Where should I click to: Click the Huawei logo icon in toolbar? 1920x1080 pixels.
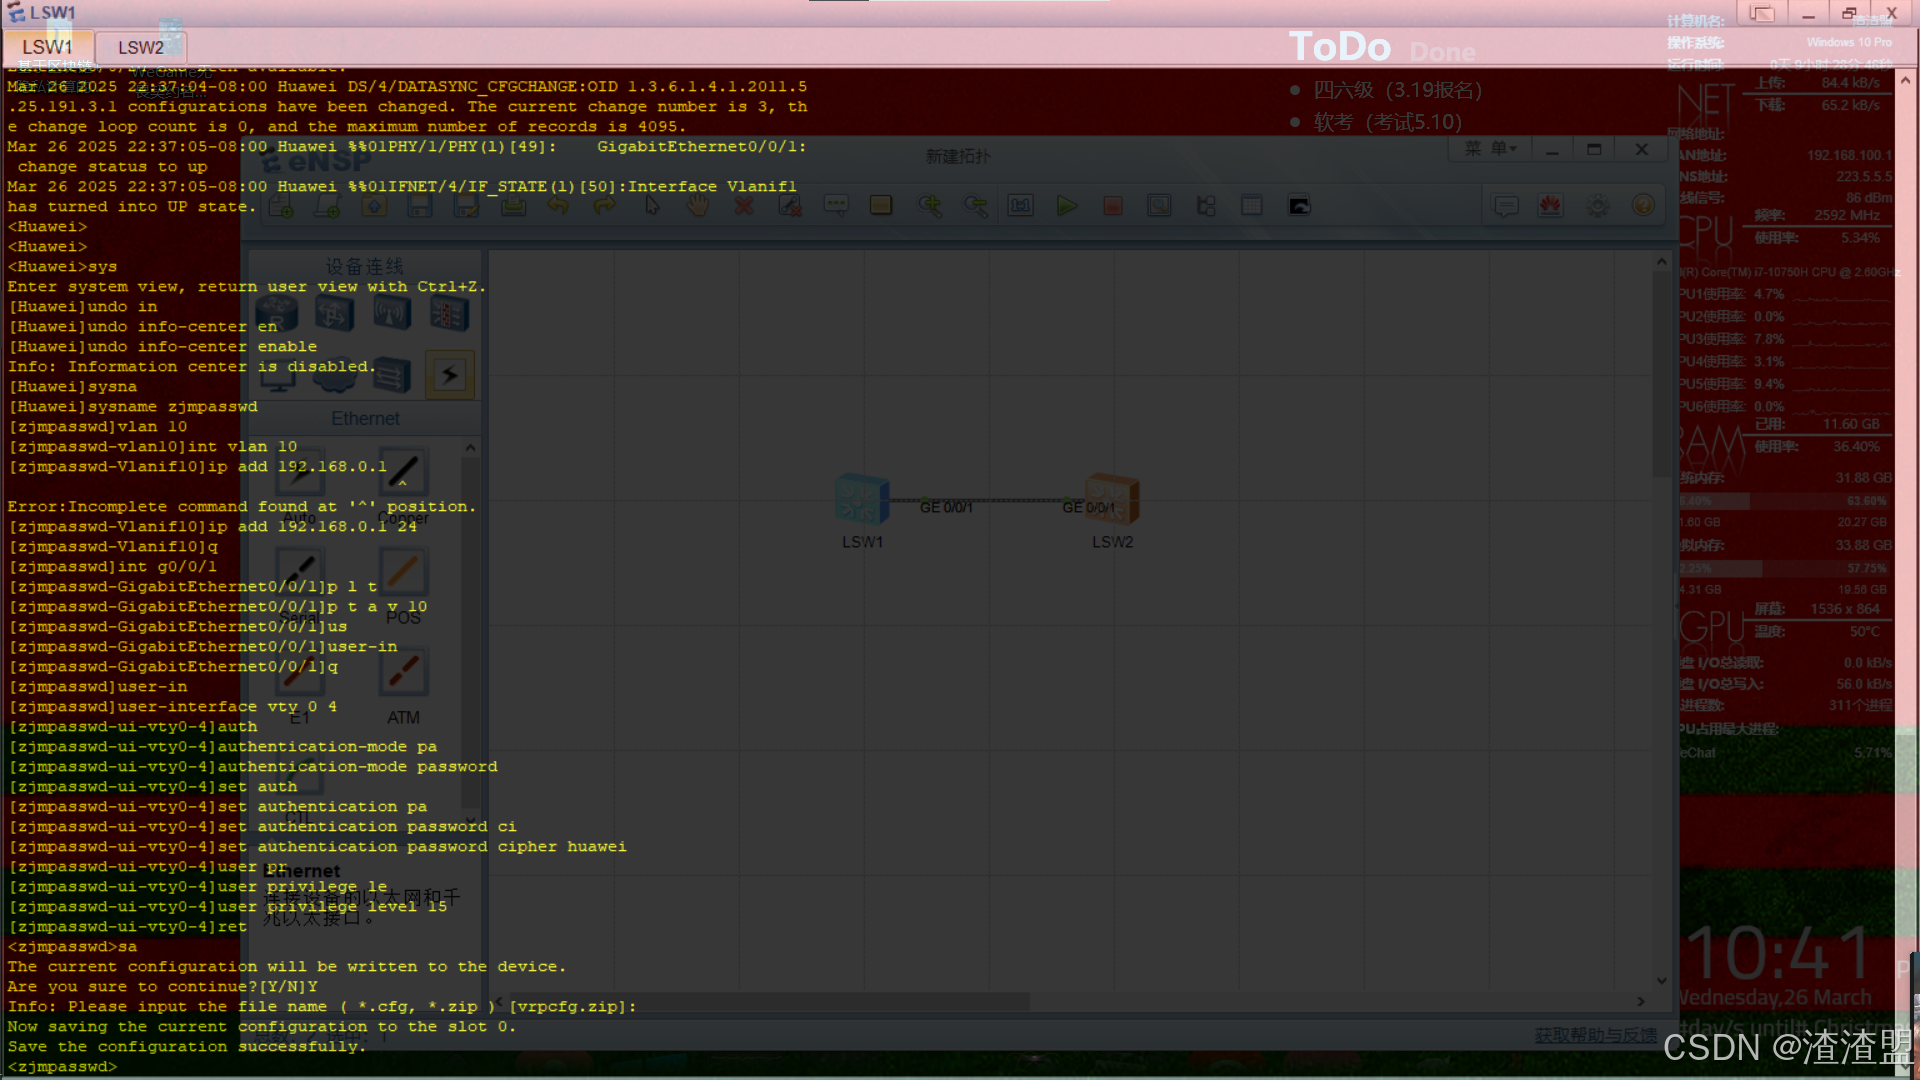1551,206
